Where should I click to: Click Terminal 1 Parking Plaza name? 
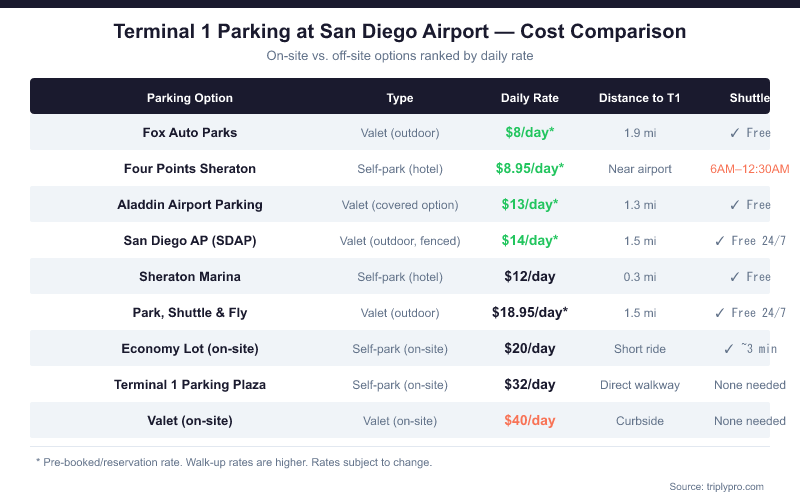[190, 384]
